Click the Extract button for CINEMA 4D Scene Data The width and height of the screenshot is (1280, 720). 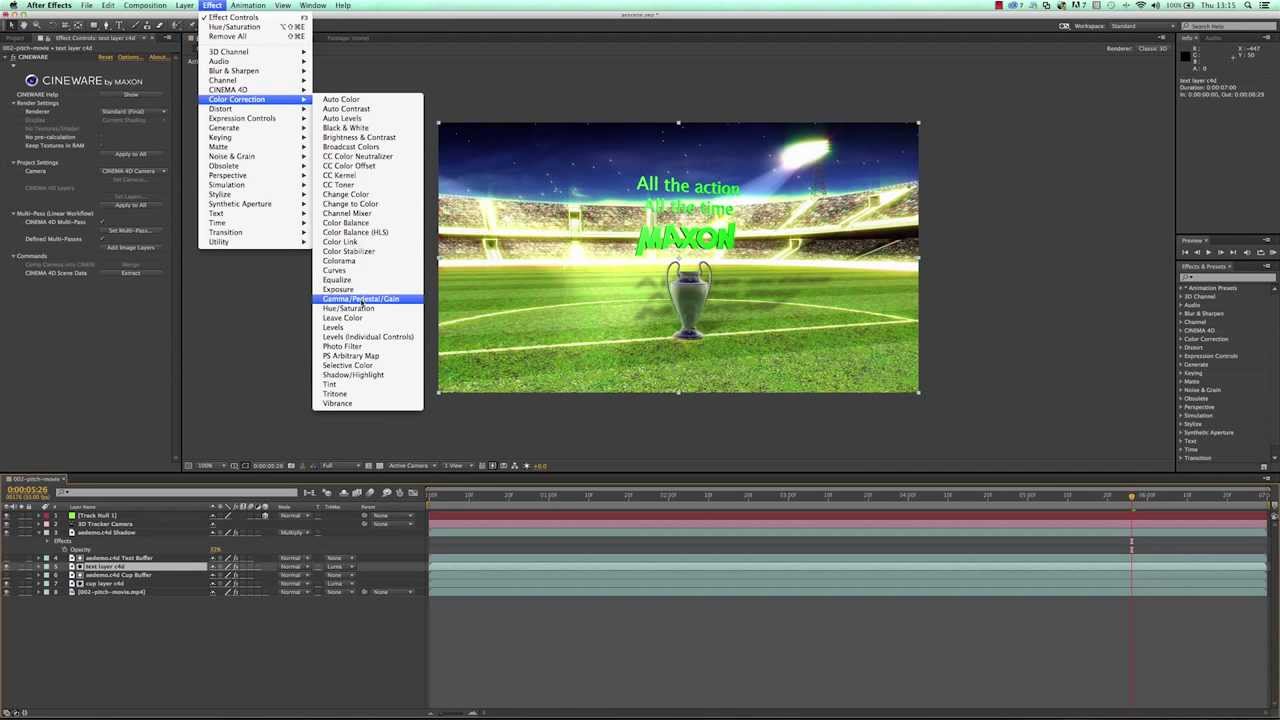coord(131,273)
